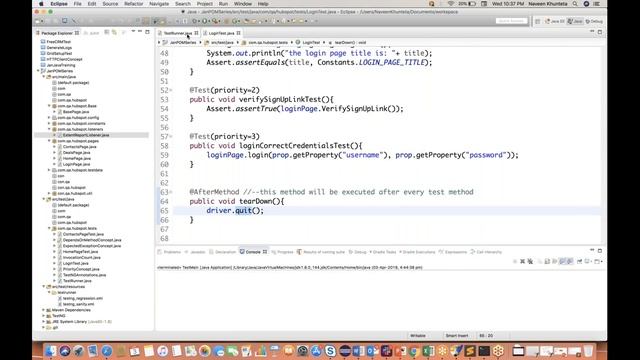Screen dimensions: 640x360
Task: Open Spotlight search in macOS menu bar
Action: [575, 4]
